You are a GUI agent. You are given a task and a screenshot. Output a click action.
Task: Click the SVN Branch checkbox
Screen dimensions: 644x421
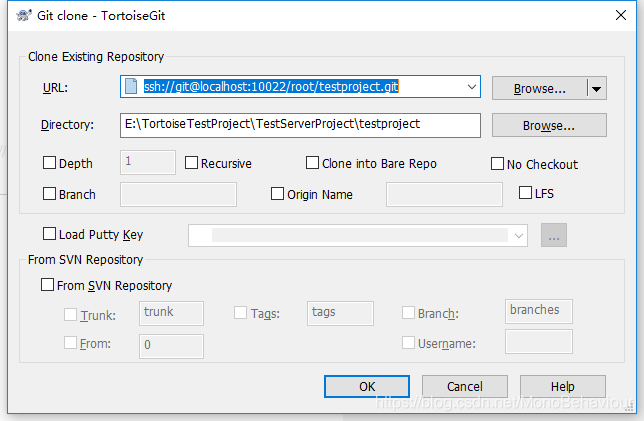pyautogui.click(x=408, y=313)
